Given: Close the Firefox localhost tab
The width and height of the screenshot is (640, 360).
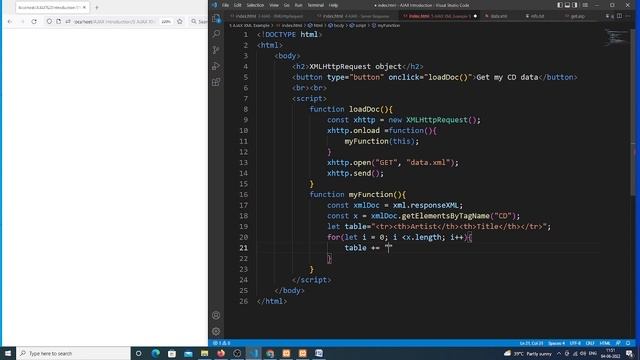Looking at the screenshot, I should (x=84, y=7).
